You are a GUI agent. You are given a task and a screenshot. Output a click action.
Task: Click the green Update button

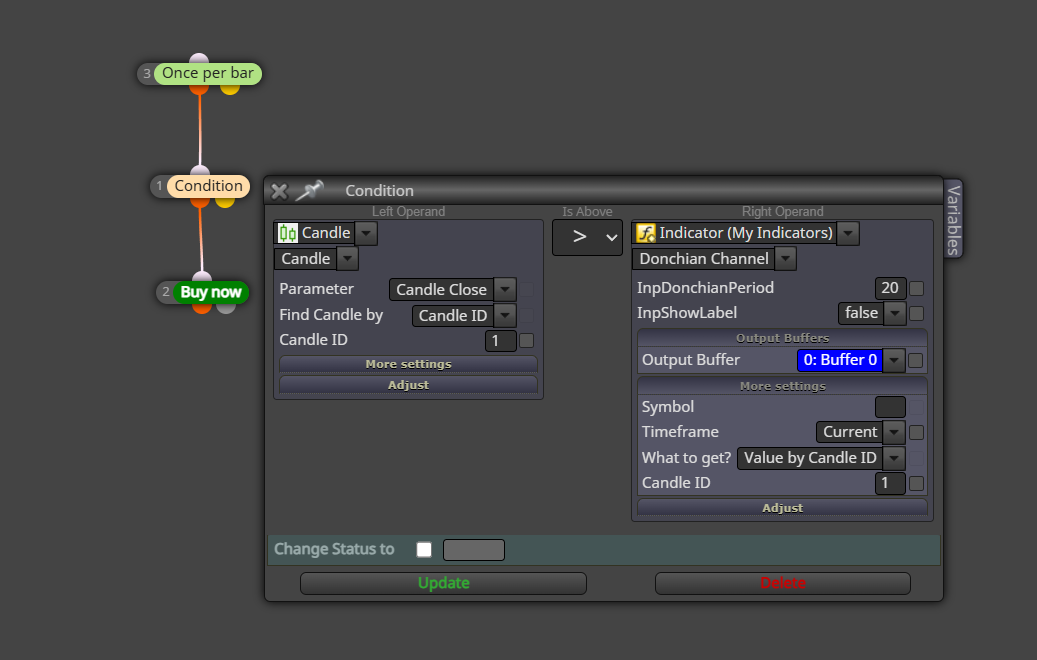(444, 583)
